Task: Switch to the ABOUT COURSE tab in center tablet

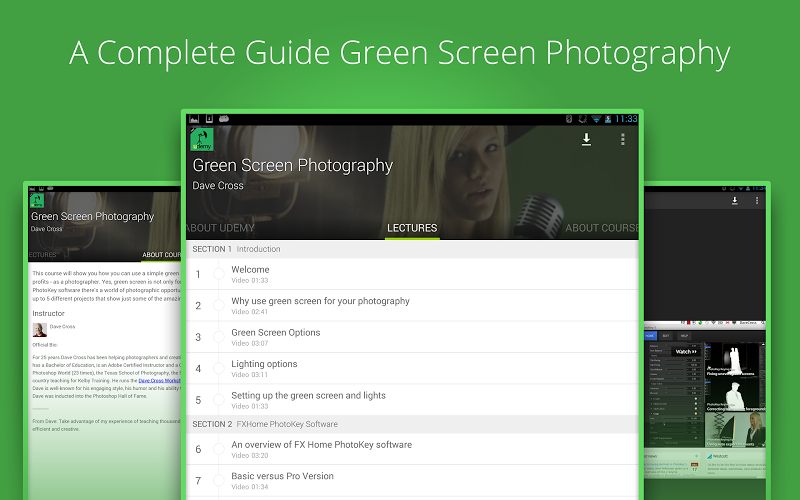Action: coord(602,228)
